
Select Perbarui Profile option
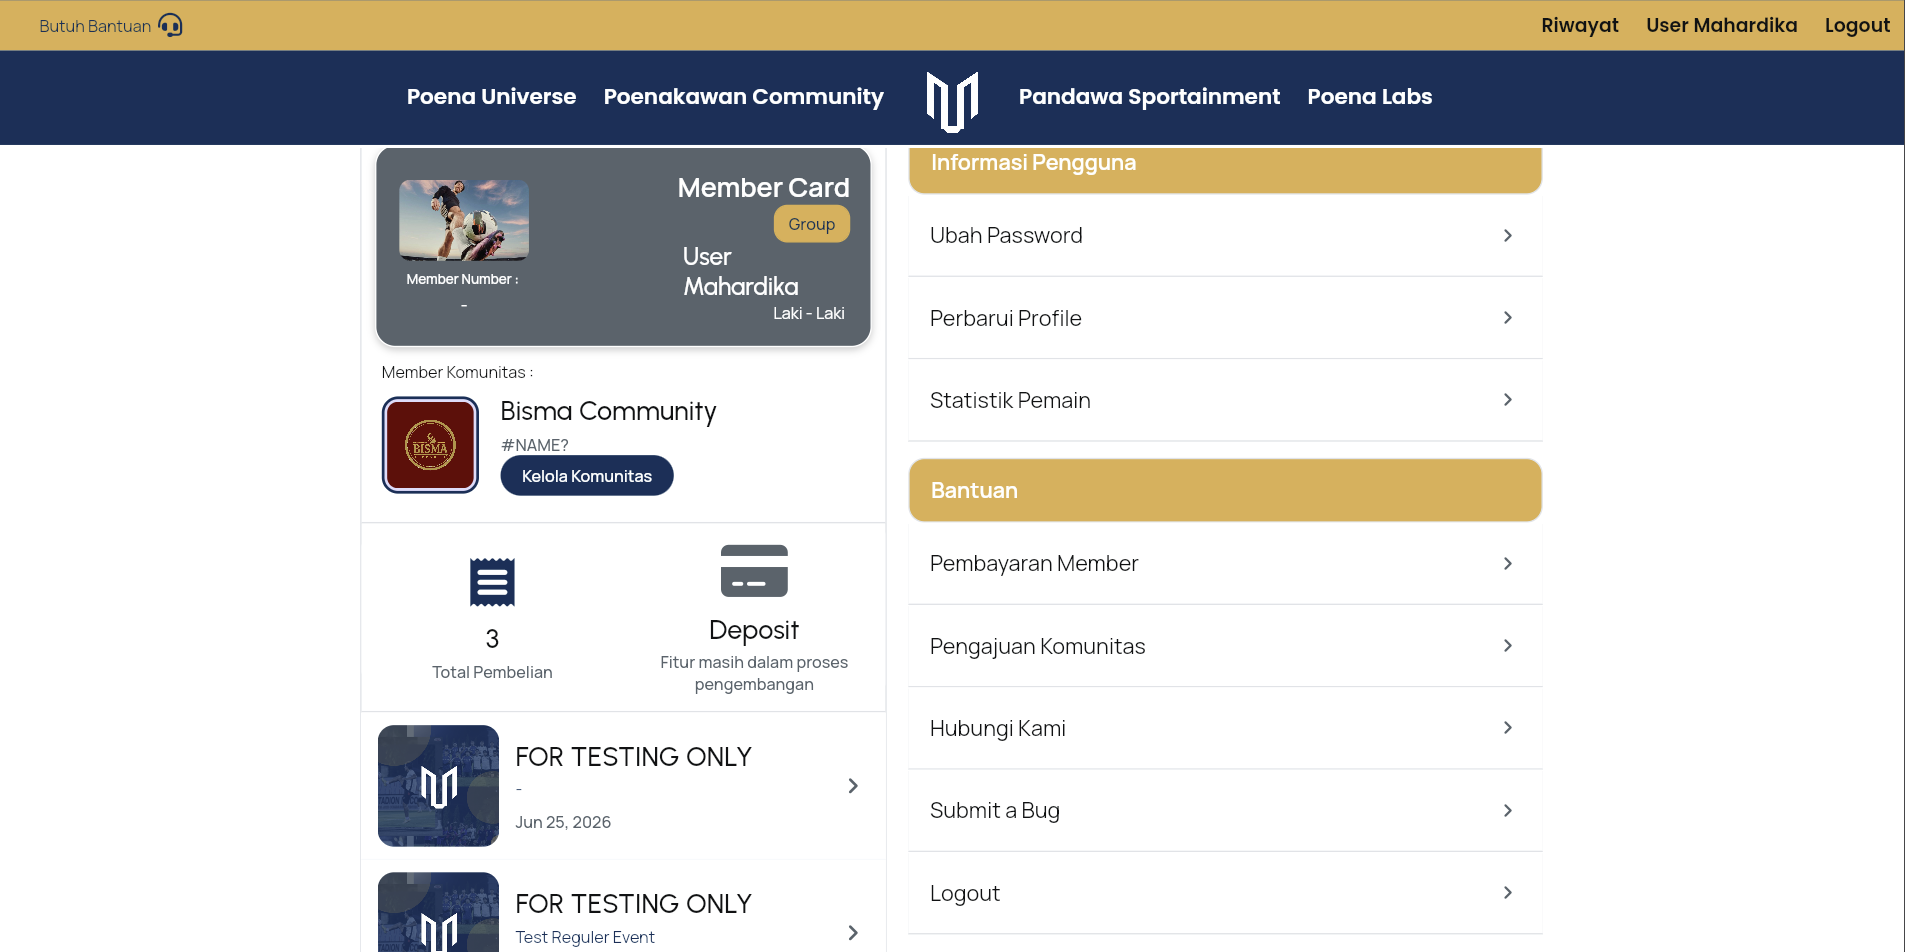[1225, 318]
